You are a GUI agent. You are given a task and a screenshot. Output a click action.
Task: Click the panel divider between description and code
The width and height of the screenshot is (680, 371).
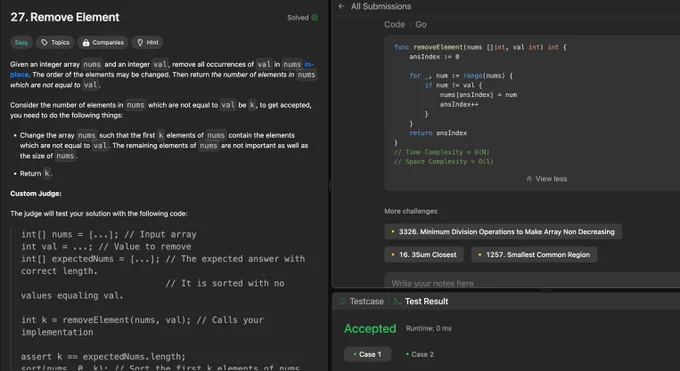coord(330,186)
